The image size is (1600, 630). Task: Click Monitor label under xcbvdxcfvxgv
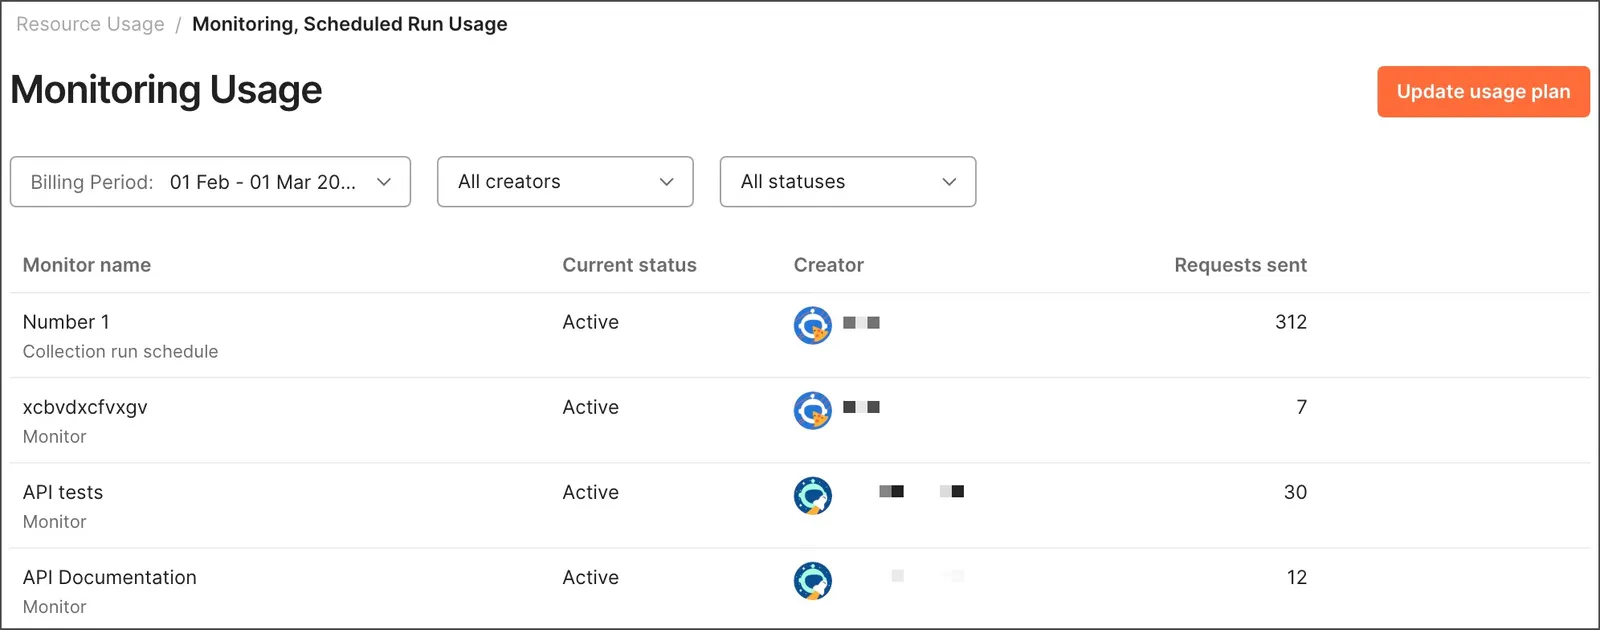(54, 436)
